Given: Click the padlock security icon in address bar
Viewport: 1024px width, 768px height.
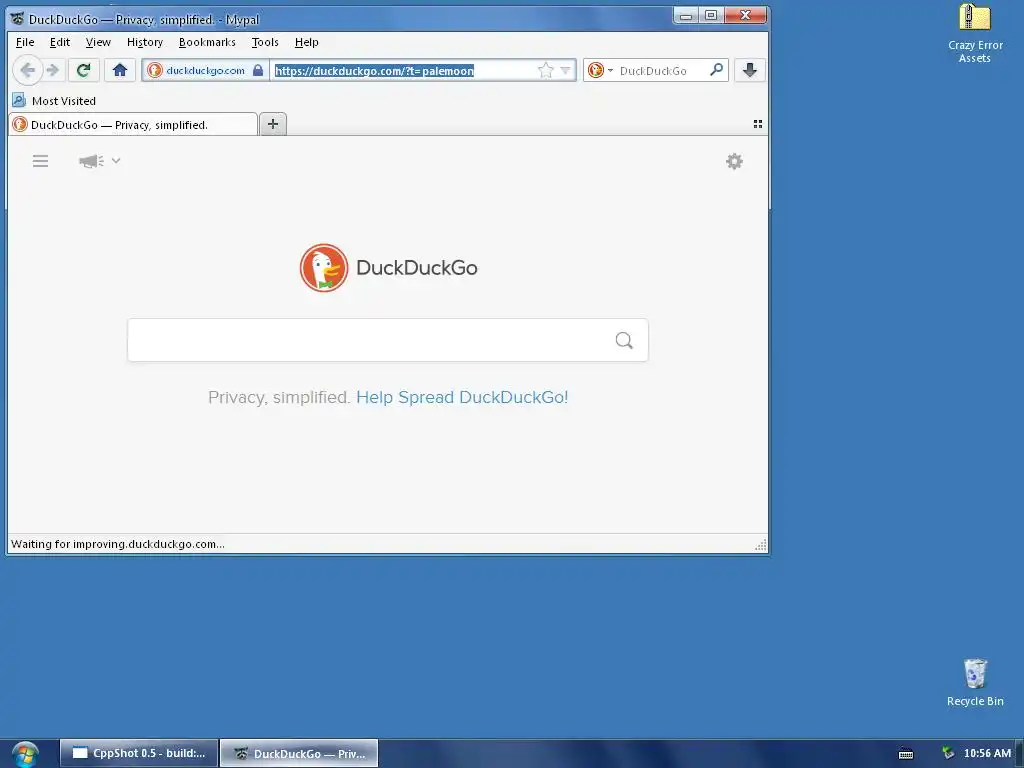Looking at the screenshot, I should click(x=258, y=71).
